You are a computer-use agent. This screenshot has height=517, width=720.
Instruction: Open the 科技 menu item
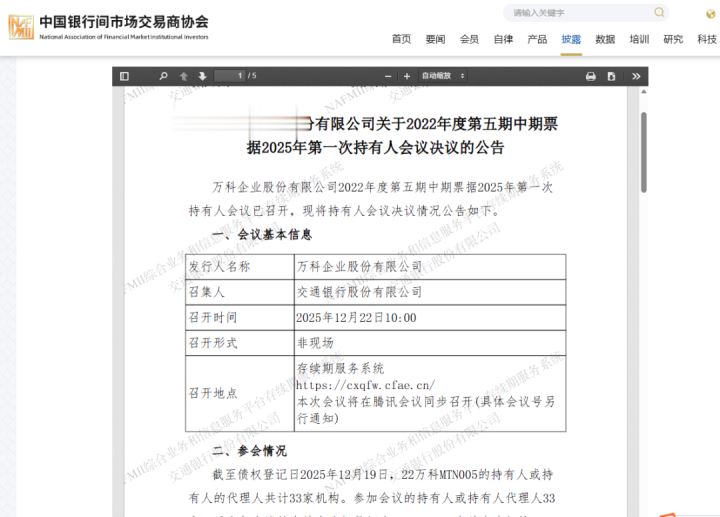pyautogui.click(x=707, y=39)
